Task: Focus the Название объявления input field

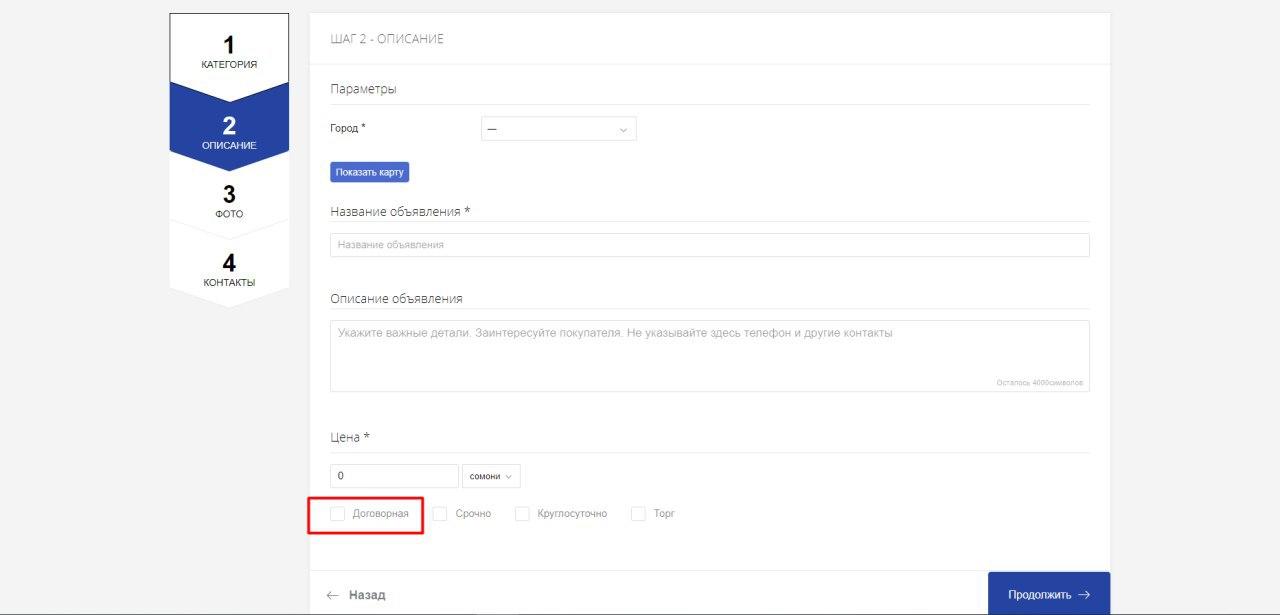Action: (709, 245)
